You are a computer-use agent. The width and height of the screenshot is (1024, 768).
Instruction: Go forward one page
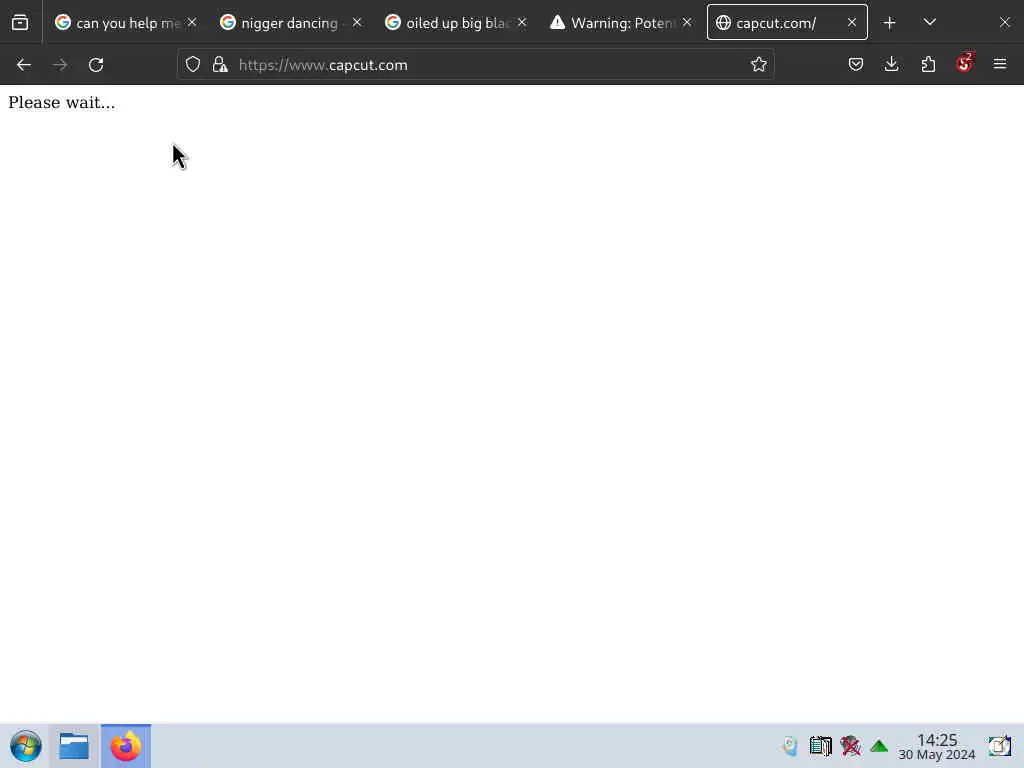click(60, 65)
